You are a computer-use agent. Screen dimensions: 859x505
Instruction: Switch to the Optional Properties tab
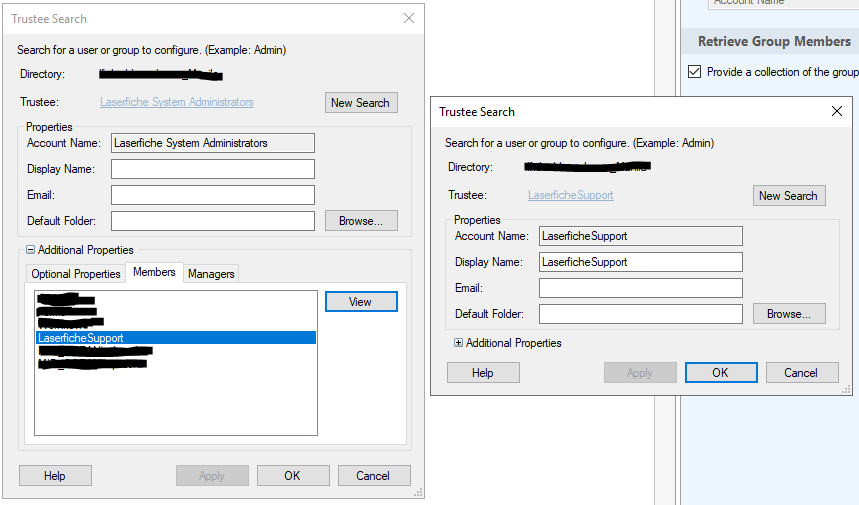coord(76,274)
